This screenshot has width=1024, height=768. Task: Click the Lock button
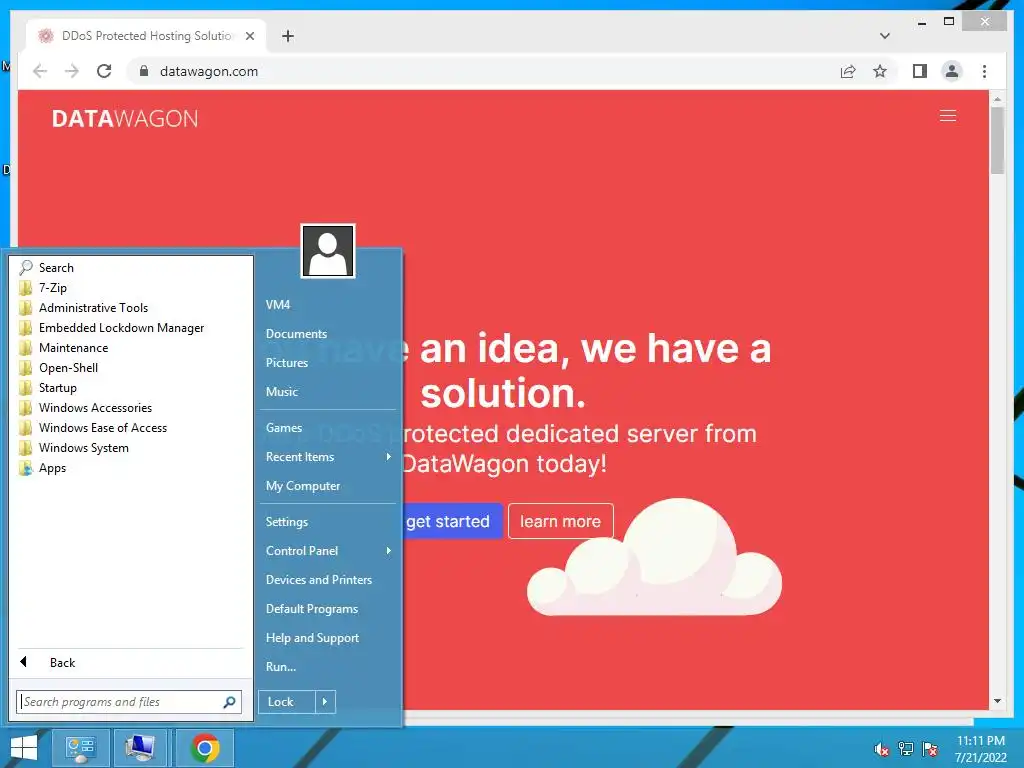pyautogui.click(x=287, y=702)
